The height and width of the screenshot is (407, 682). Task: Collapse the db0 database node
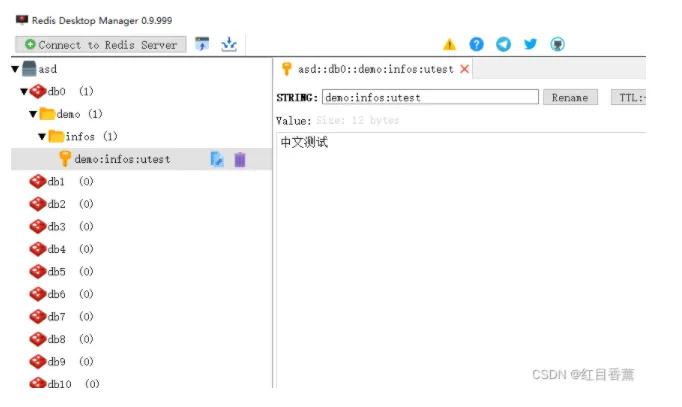click(24, 92)
